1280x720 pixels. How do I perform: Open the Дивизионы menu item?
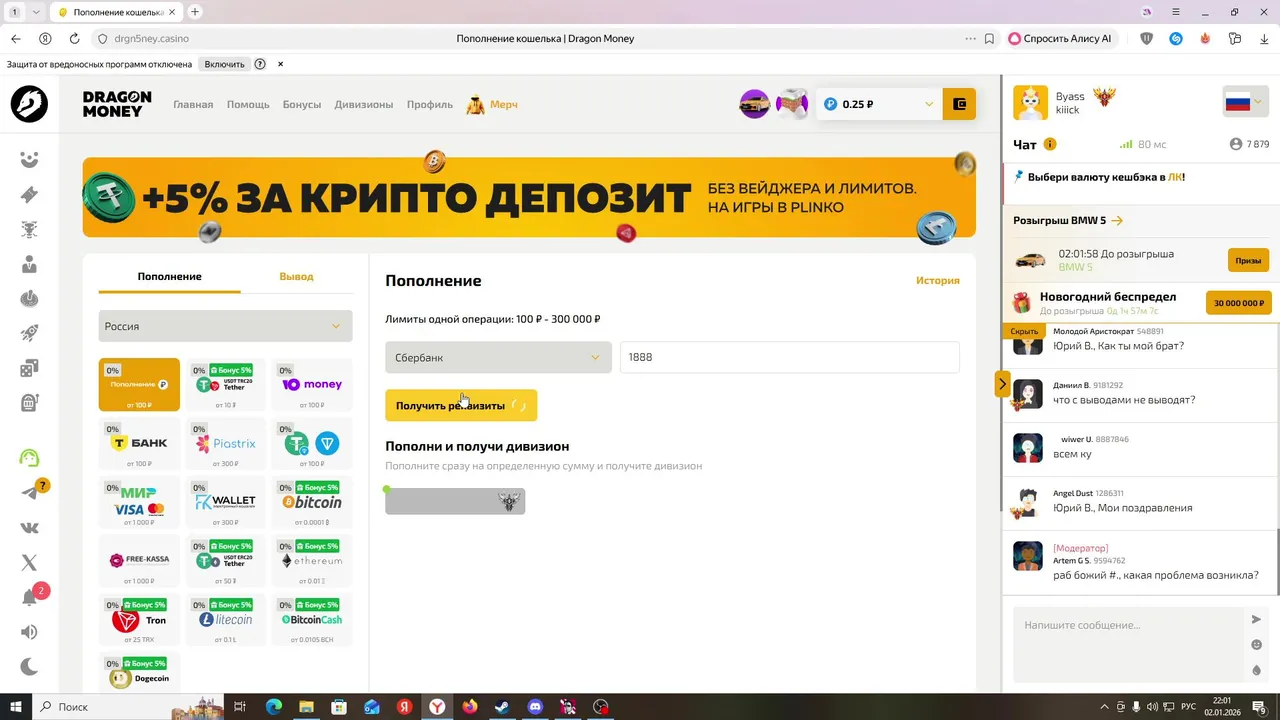pos(364,104)
